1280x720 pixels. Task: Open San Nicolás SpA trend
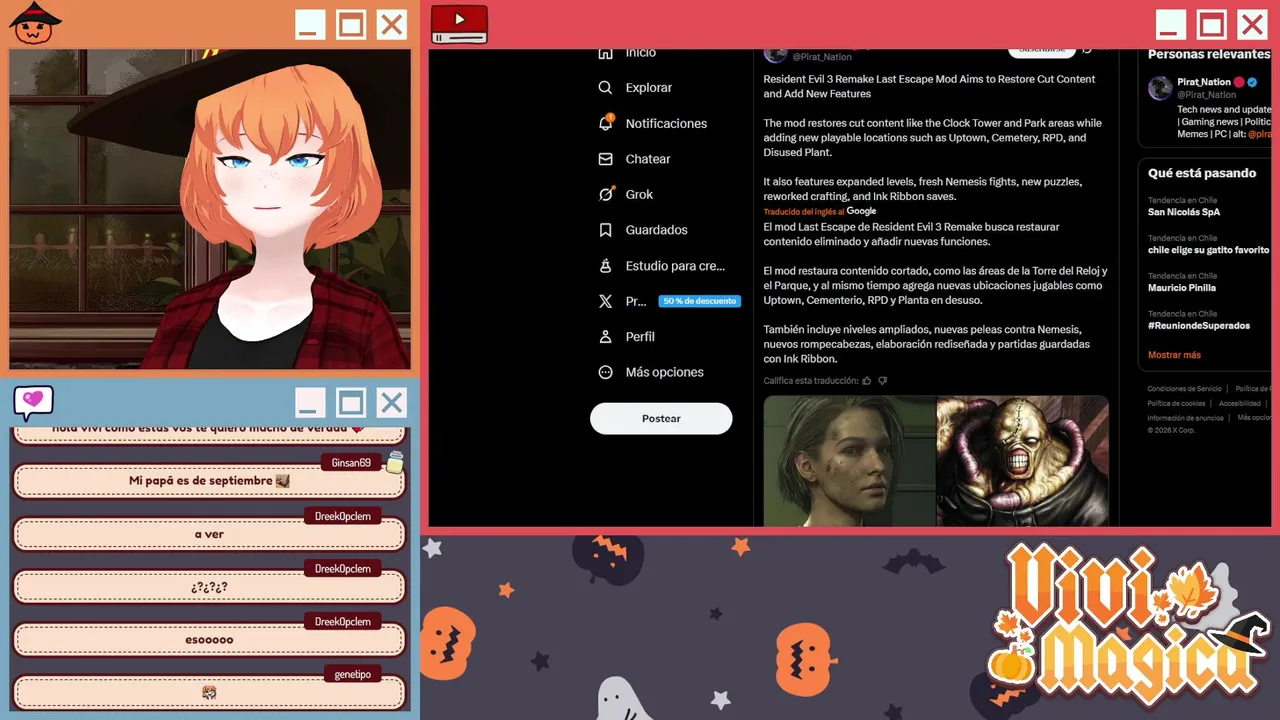click(x=1184, y=212)
